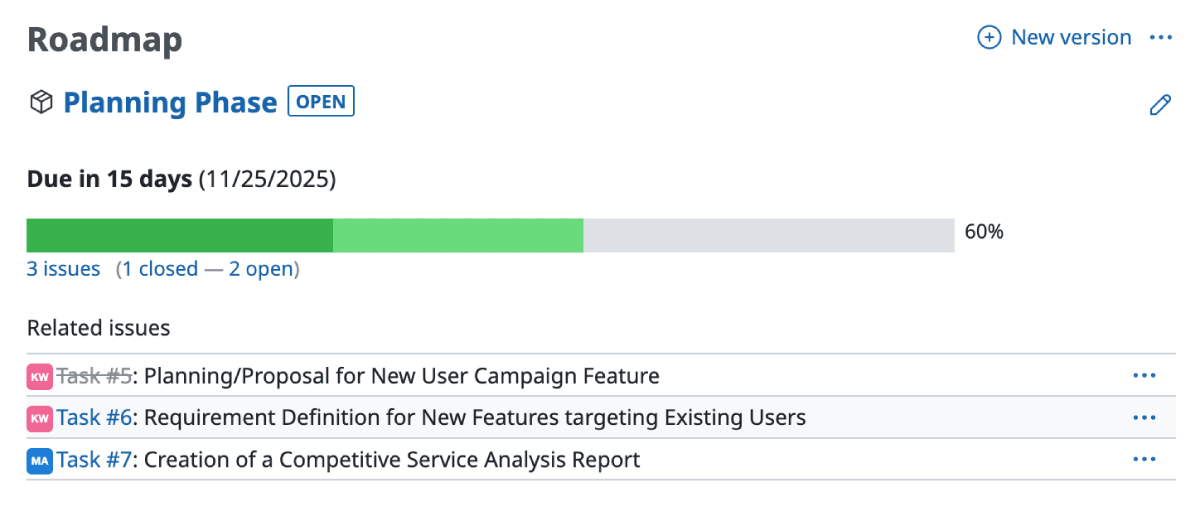The width and height of the screenshot is (1200, 508).
Task: Open the struck-through Task #5 link
Action: tap(94, 376)
